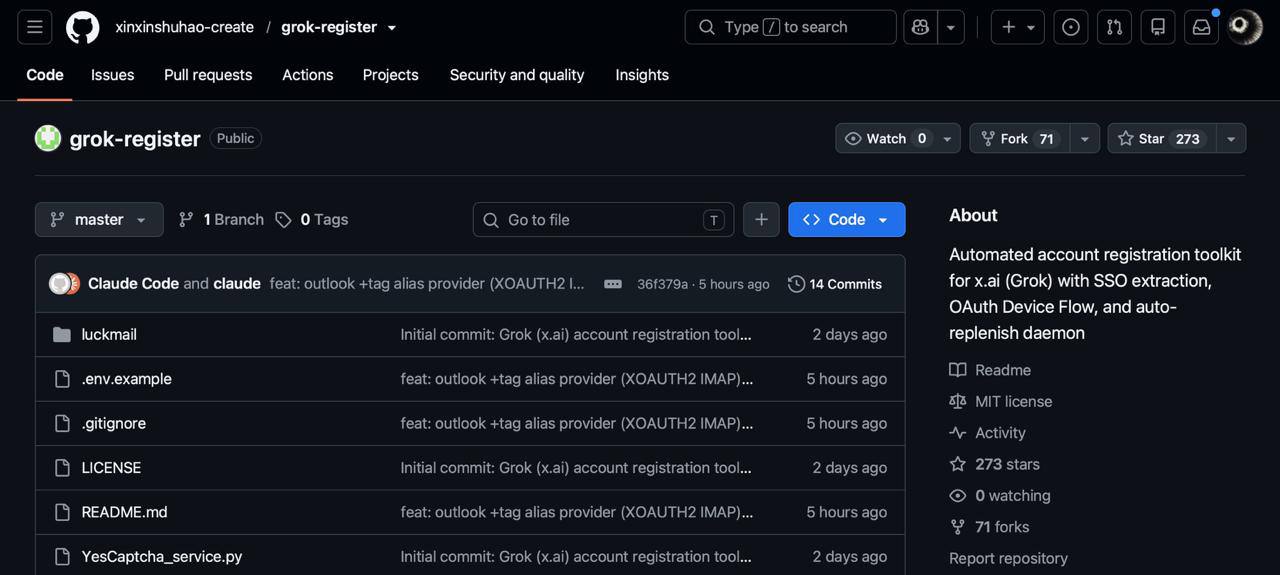The width and height of the screenshot is (1280, 575).
Task: Fork the repository
Action: pos(1019,138)
